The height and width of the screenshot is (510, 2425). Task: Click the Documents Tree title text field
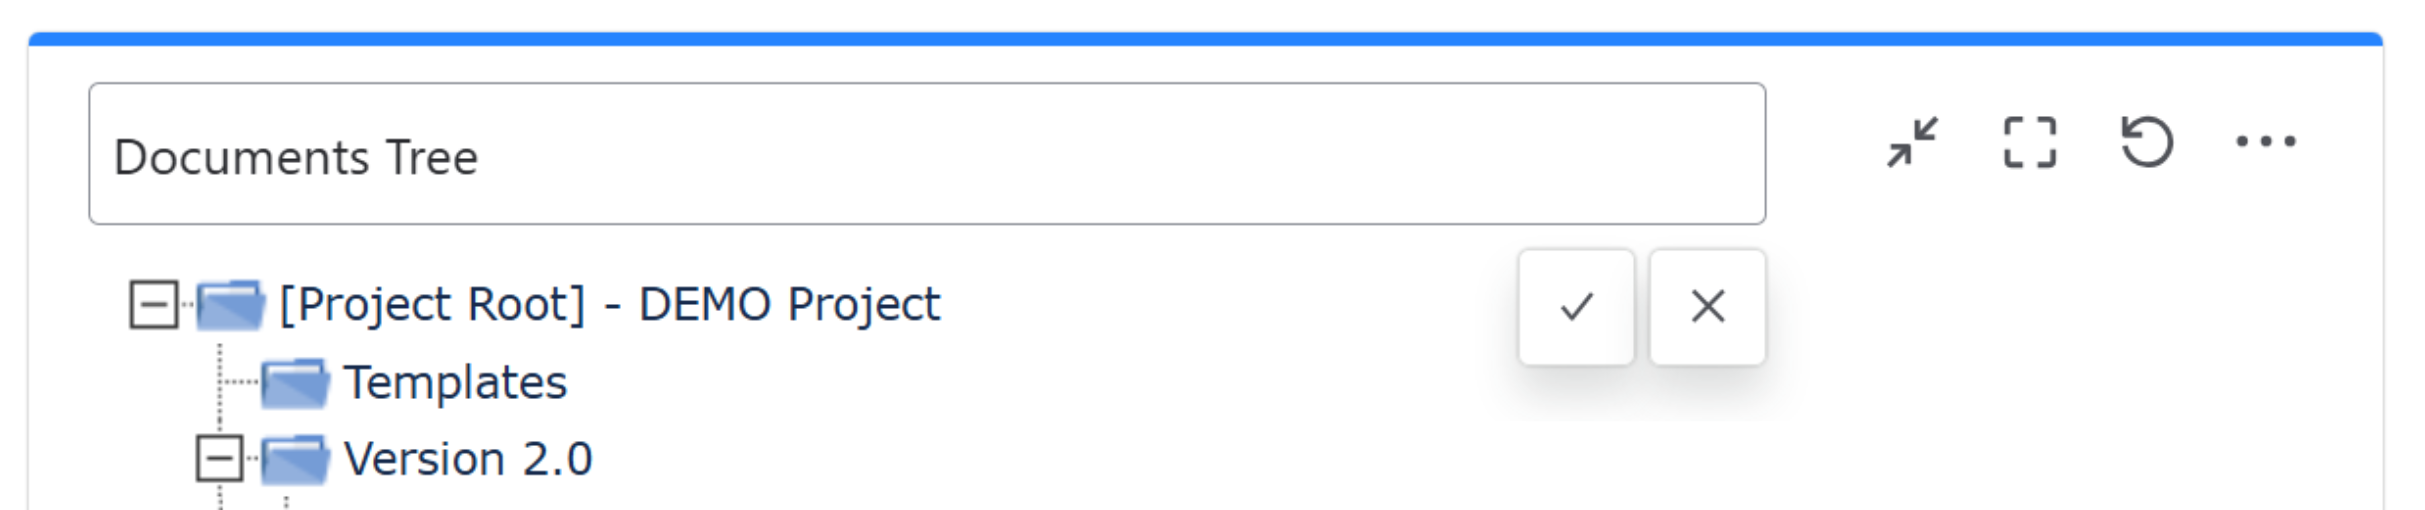point(926,154)
